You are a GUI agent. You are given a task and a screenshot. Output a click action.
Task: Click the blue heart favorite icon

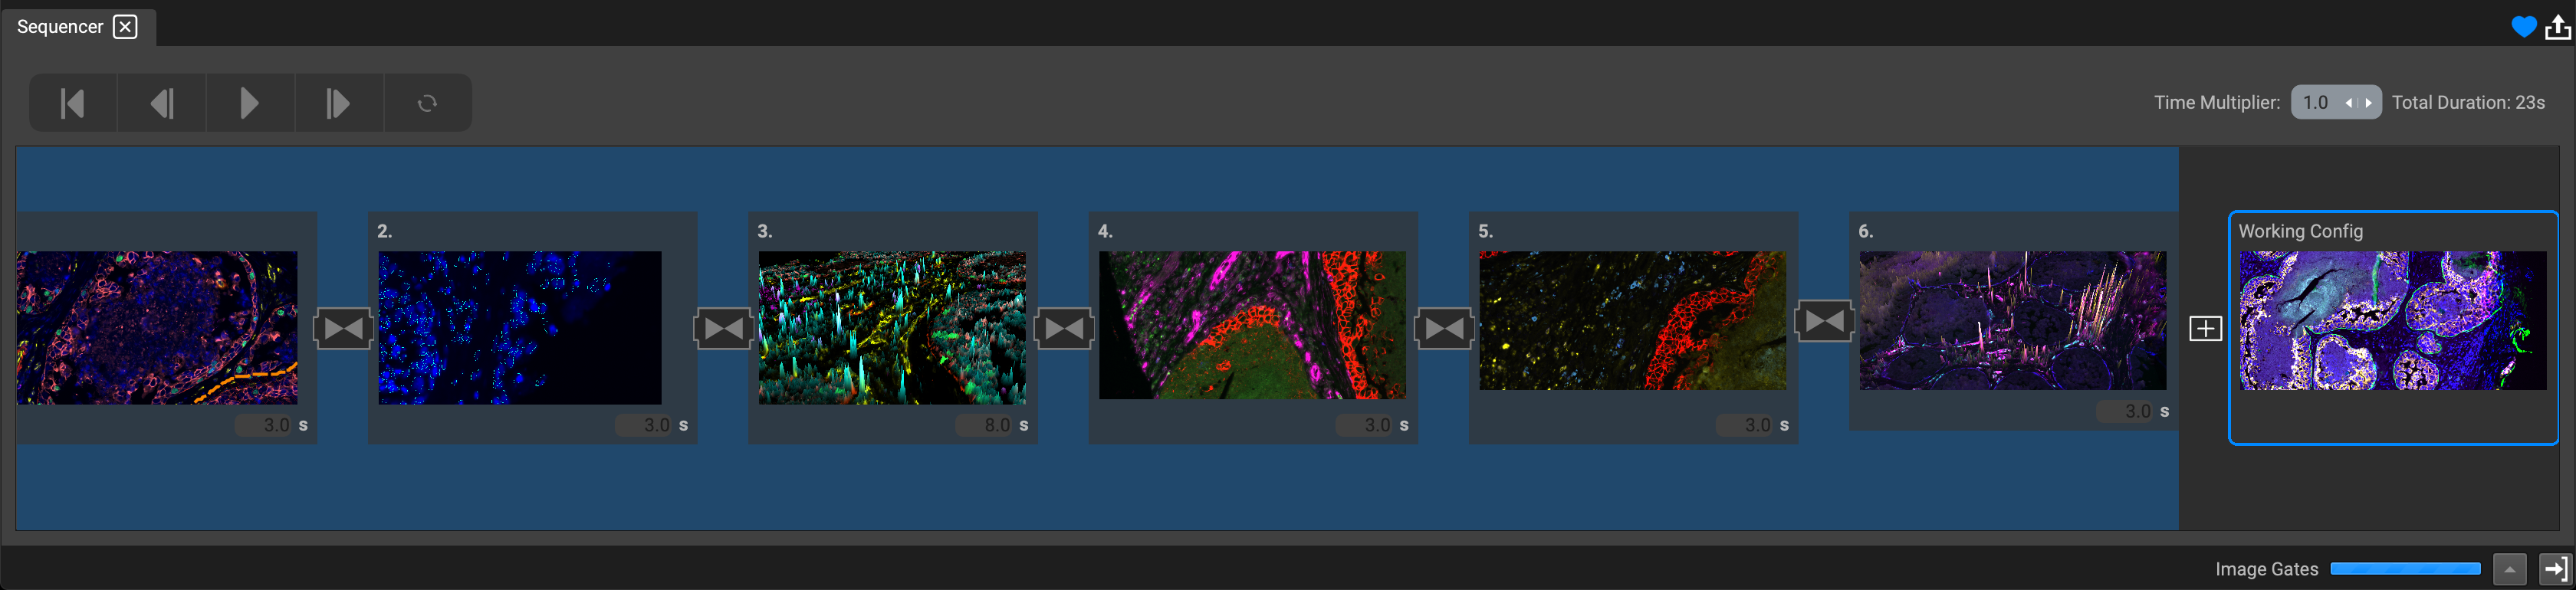coord(2523,27)
